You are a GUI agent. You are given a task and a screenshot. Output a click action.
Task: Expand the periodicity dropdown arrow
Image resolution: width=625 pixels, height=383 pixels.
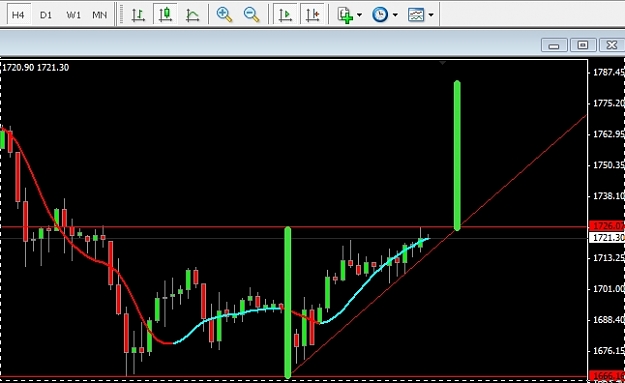395,15
